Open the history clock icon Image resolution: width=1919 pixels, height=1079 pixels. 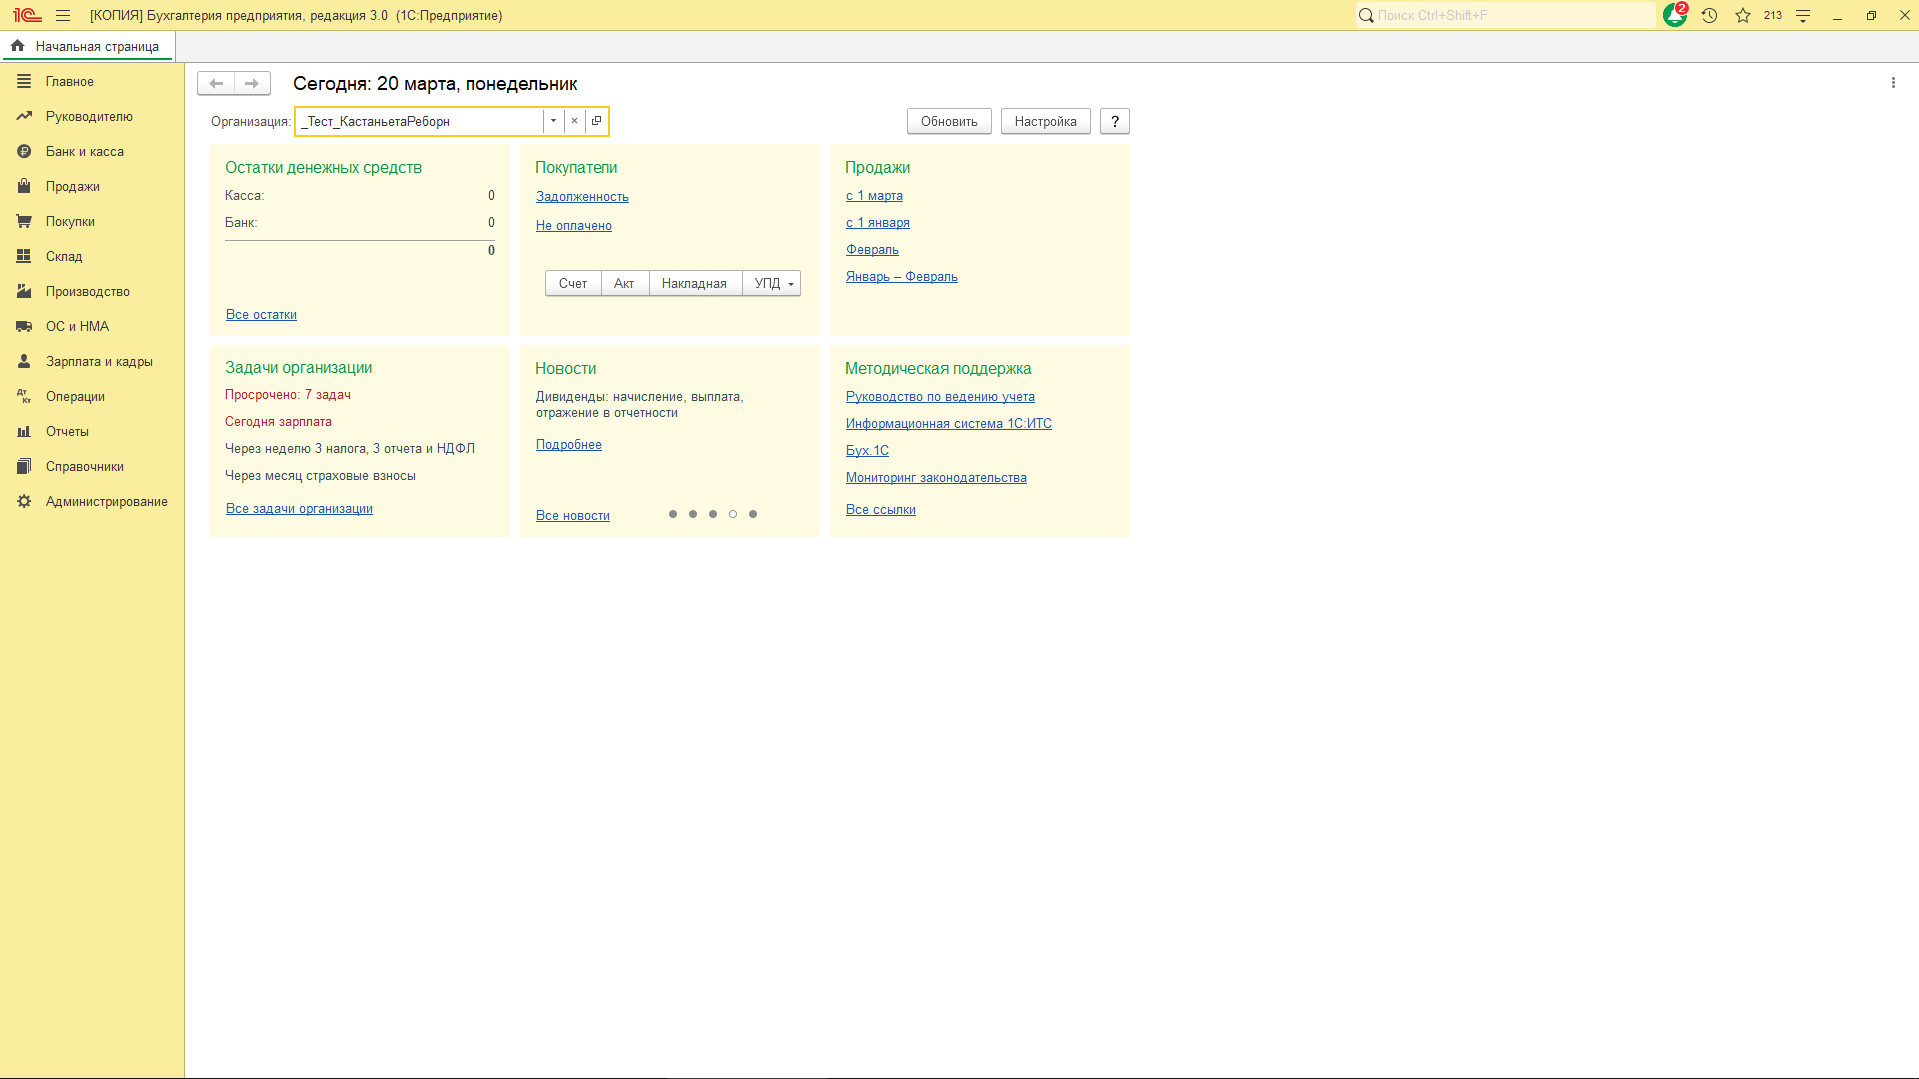coord(1709,16)
